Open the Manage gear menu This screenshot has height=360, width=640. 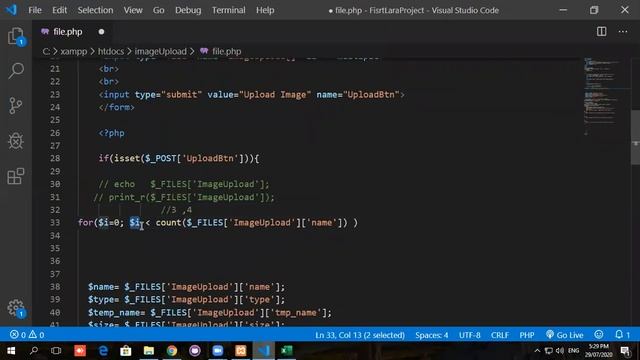(16, 308)
